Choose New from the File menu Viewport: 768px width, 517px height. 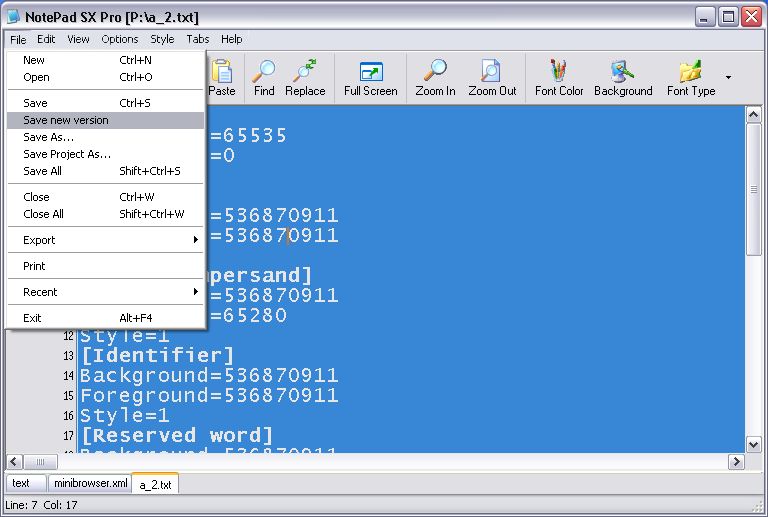[105, 60]
